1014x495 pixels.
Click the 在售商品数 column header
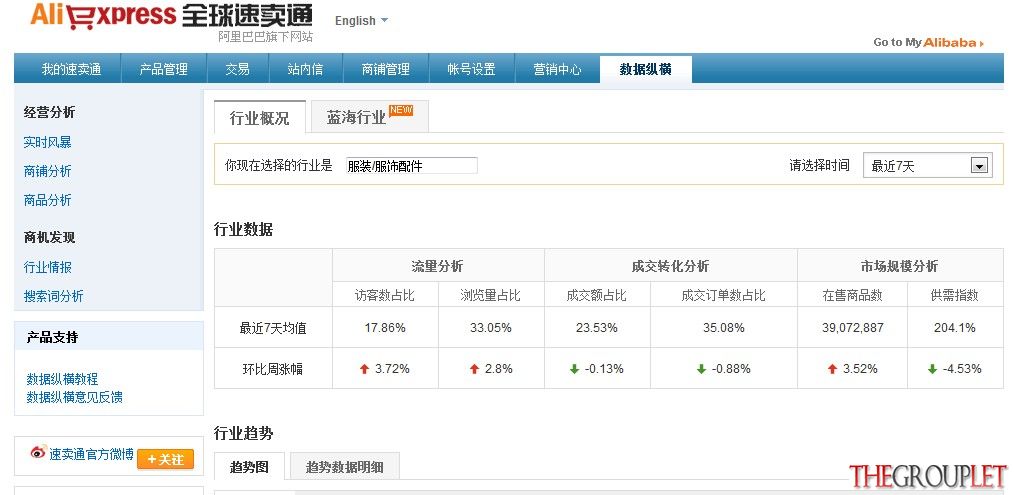point(852,296)
